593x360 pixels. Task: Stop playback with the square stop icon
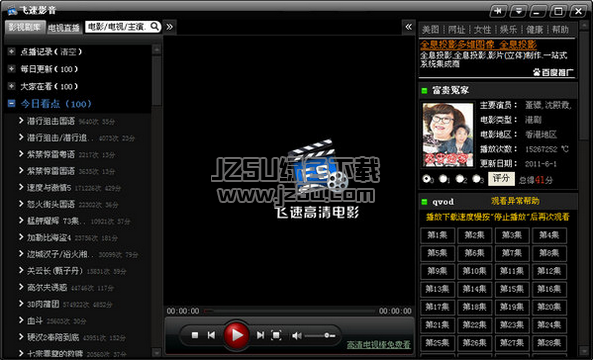tap(195, 335)
